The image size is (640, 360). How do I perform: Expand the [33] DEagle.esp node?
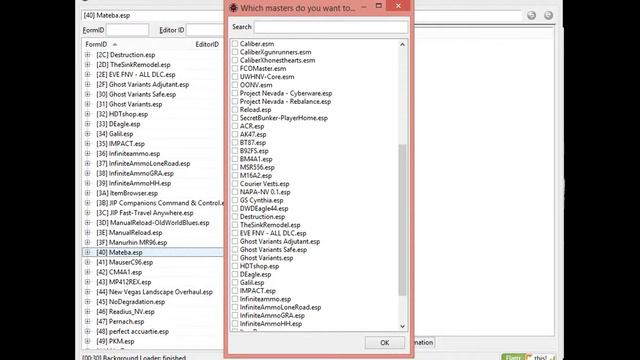click(87, 124)
